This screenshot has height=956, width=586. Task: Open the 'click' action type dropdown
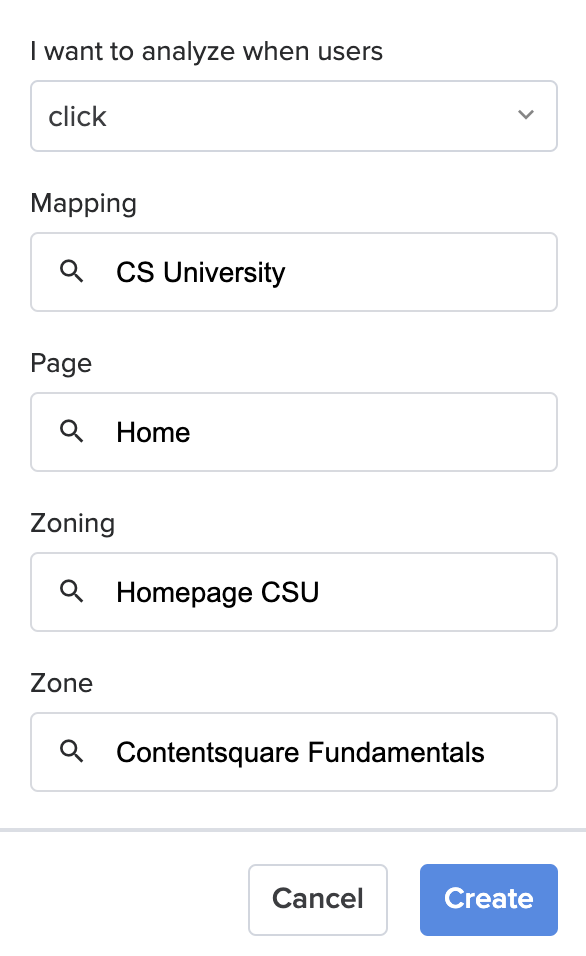pyautogui.click(x=294, y=116)
